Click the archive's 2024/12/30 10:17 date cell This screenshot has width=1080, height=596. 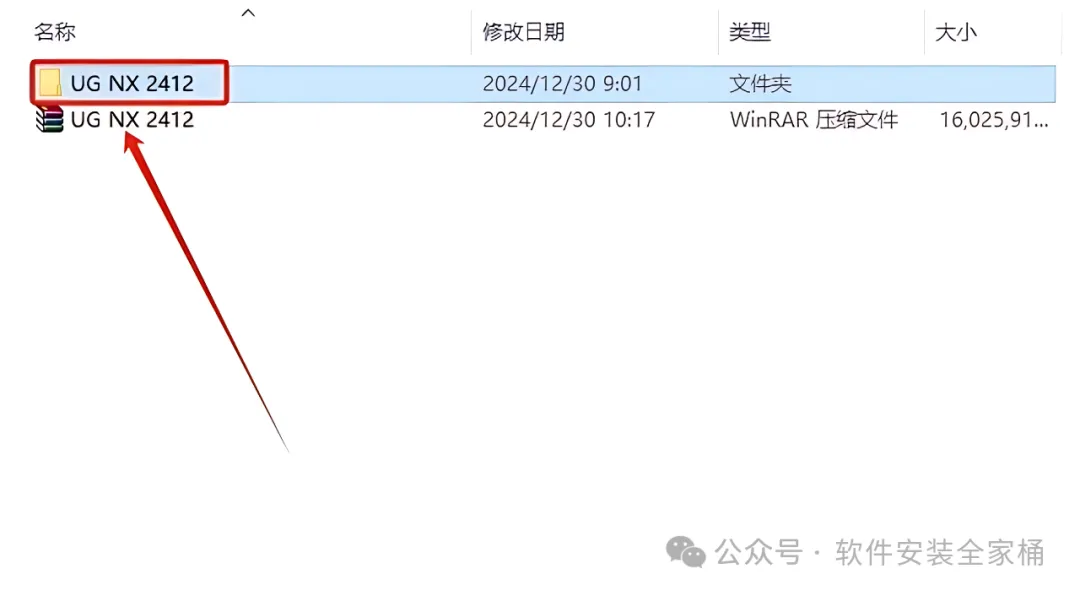pyautogui.click(x=569, y=120)
